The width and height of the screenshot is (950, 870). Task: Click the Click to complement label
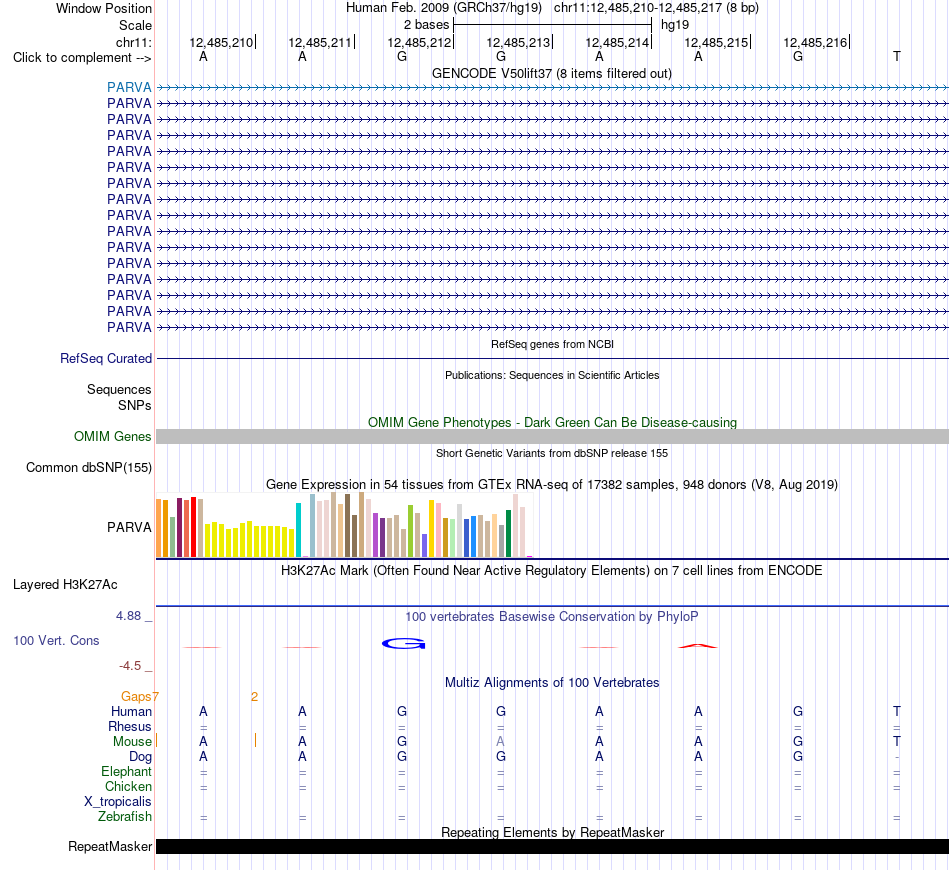point(82,58)
